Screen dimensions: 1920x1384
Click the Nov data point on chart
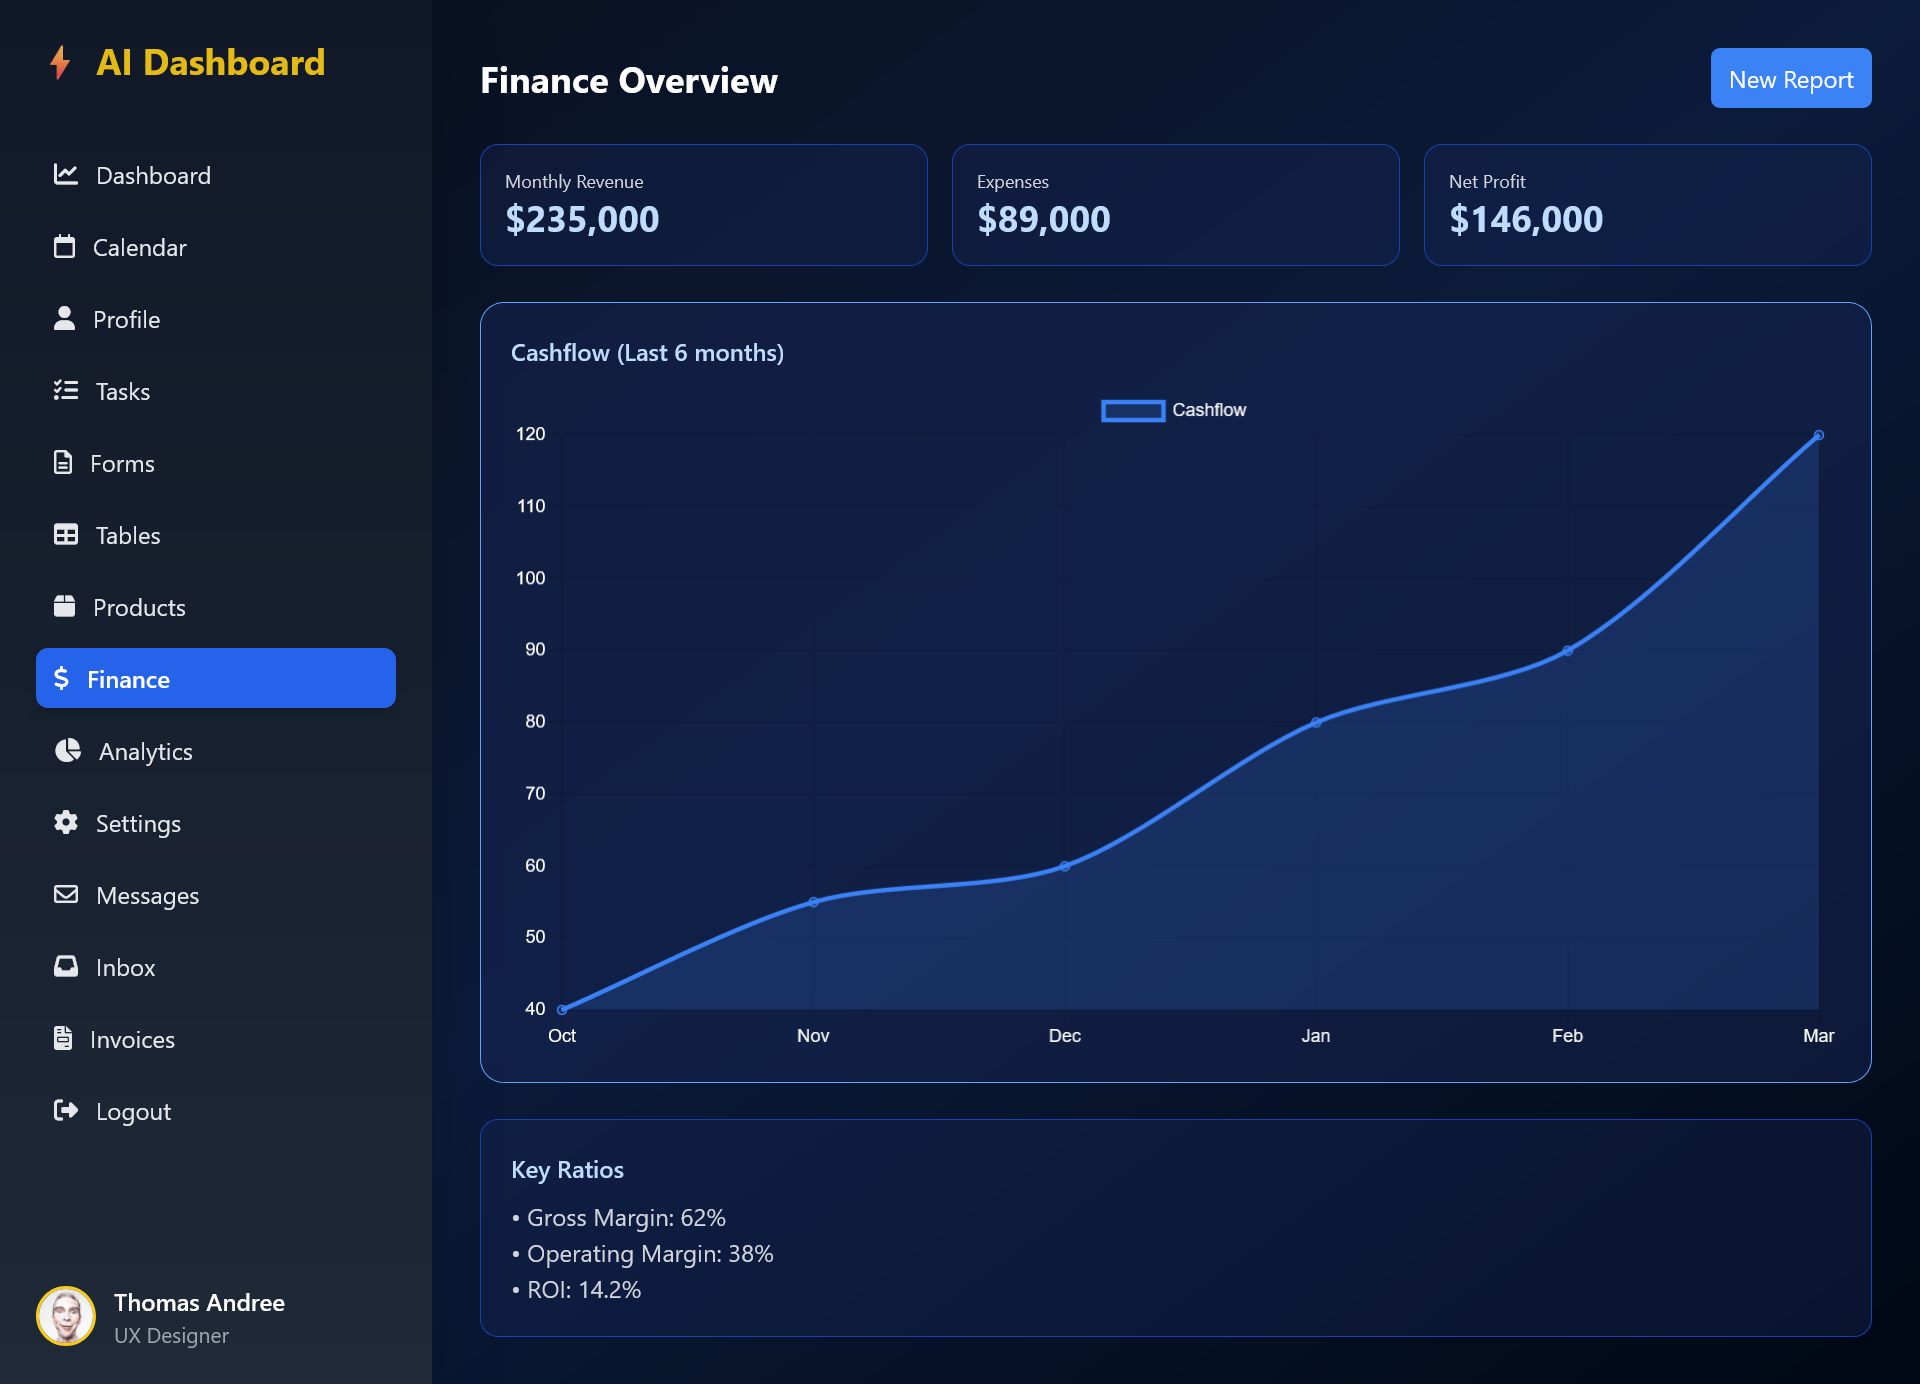pos(814,902)
